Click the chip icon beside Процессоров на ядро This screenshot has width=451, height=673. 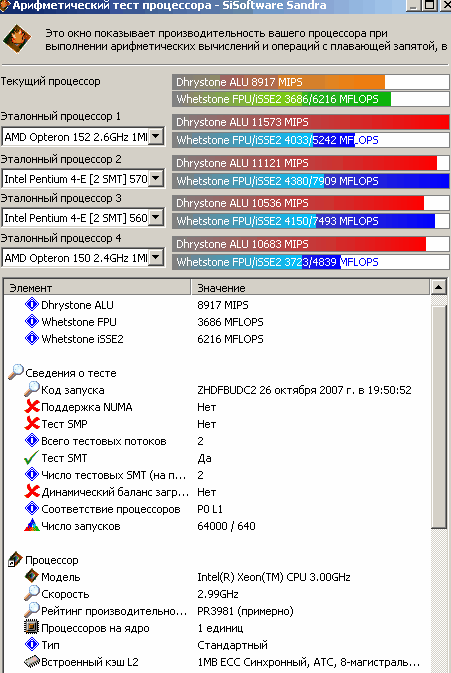(x=31, y=628)
